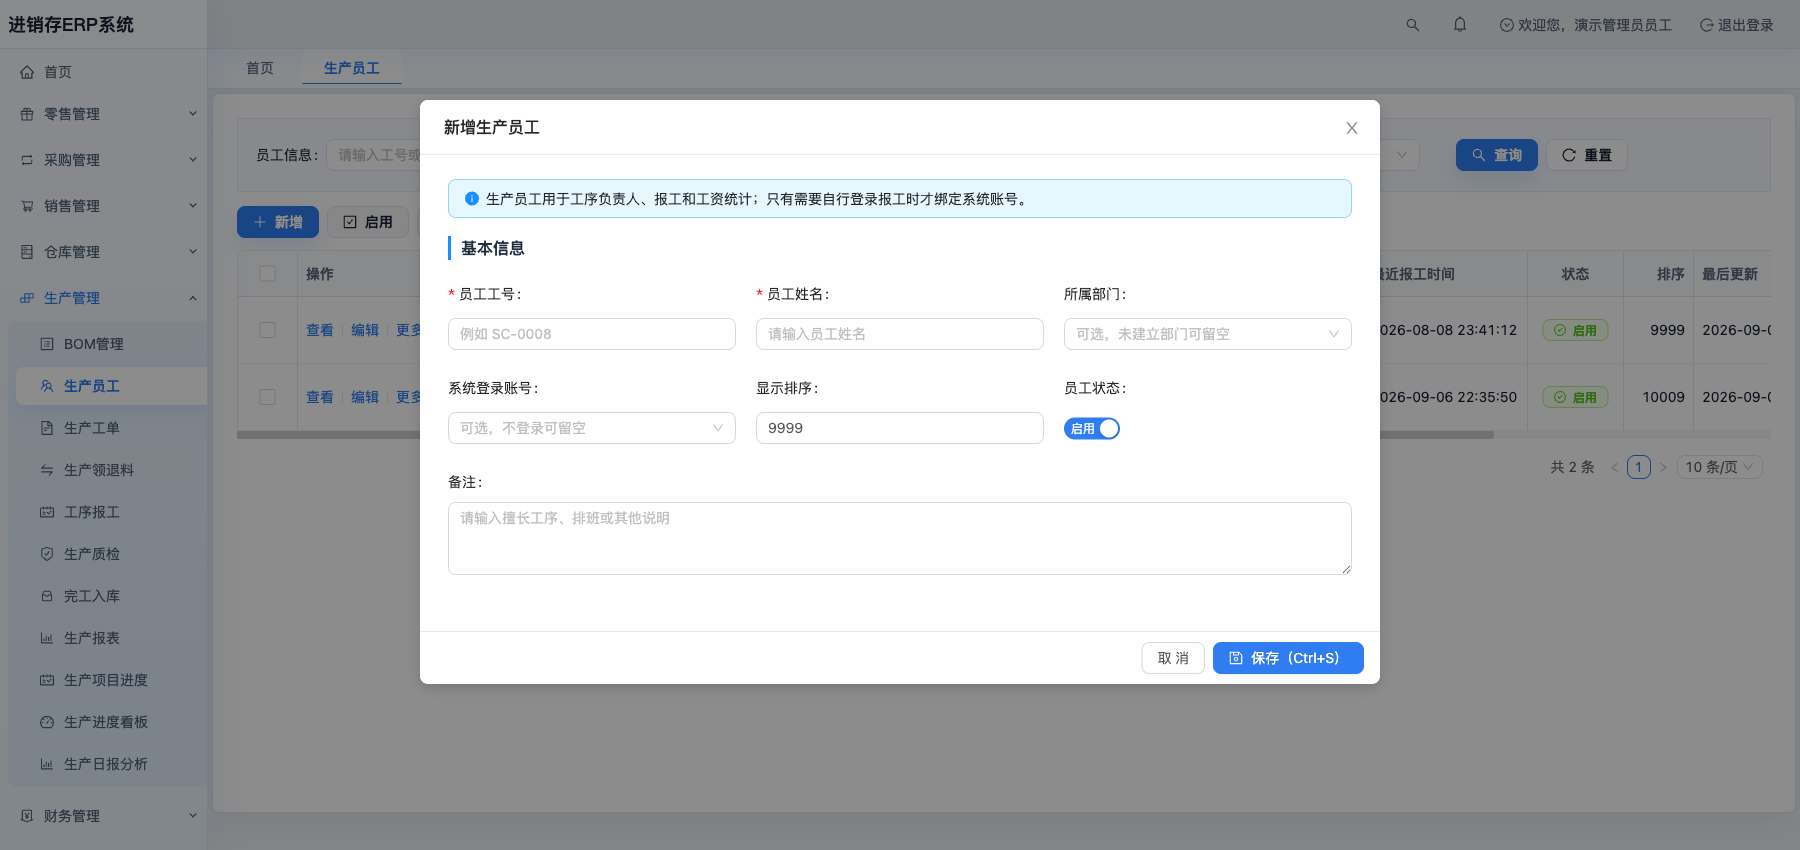Switch to the 首页 tab

(x=260, y=68)
